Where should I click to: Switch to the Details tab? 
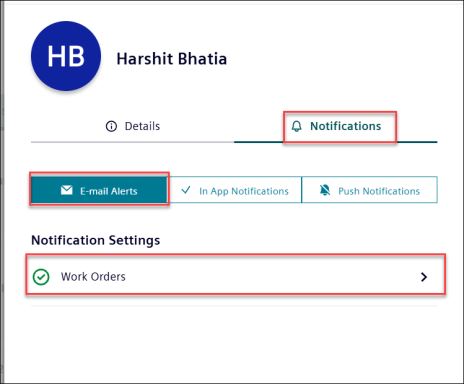click(x=133, y=126)
